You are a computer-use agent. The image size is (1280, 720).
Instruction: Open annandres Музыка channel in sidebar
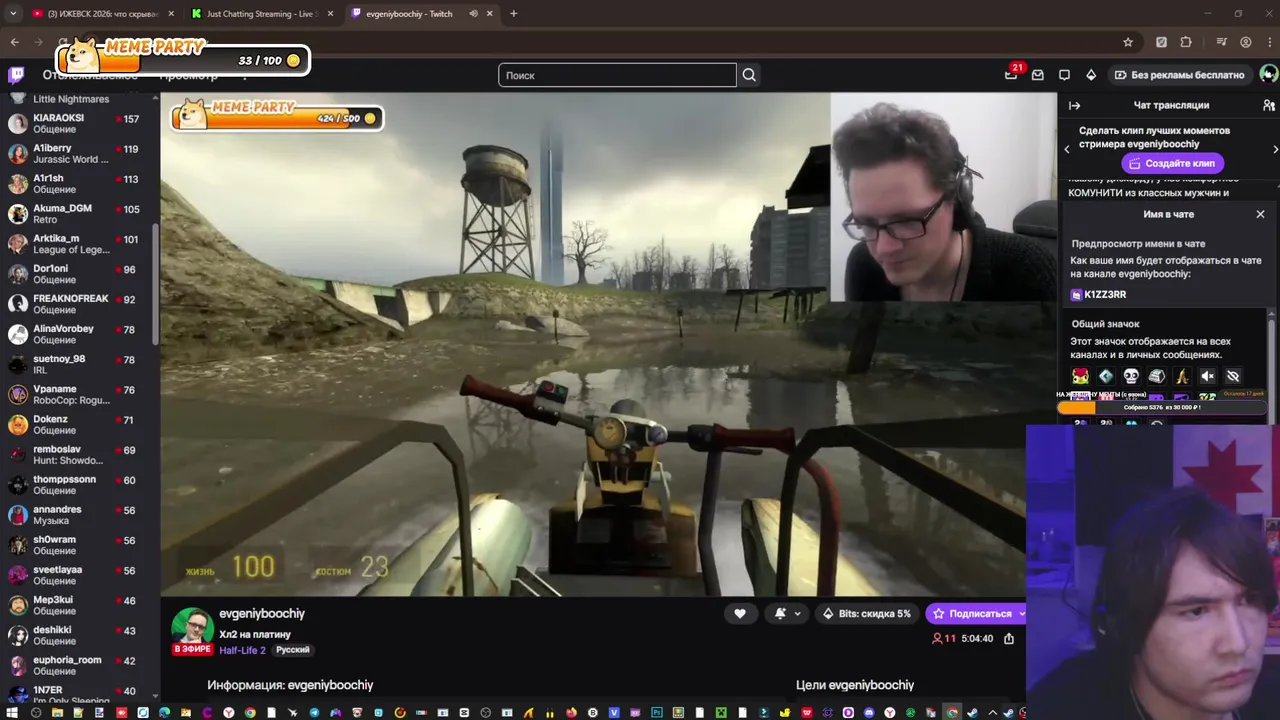[x=79, y=515]
